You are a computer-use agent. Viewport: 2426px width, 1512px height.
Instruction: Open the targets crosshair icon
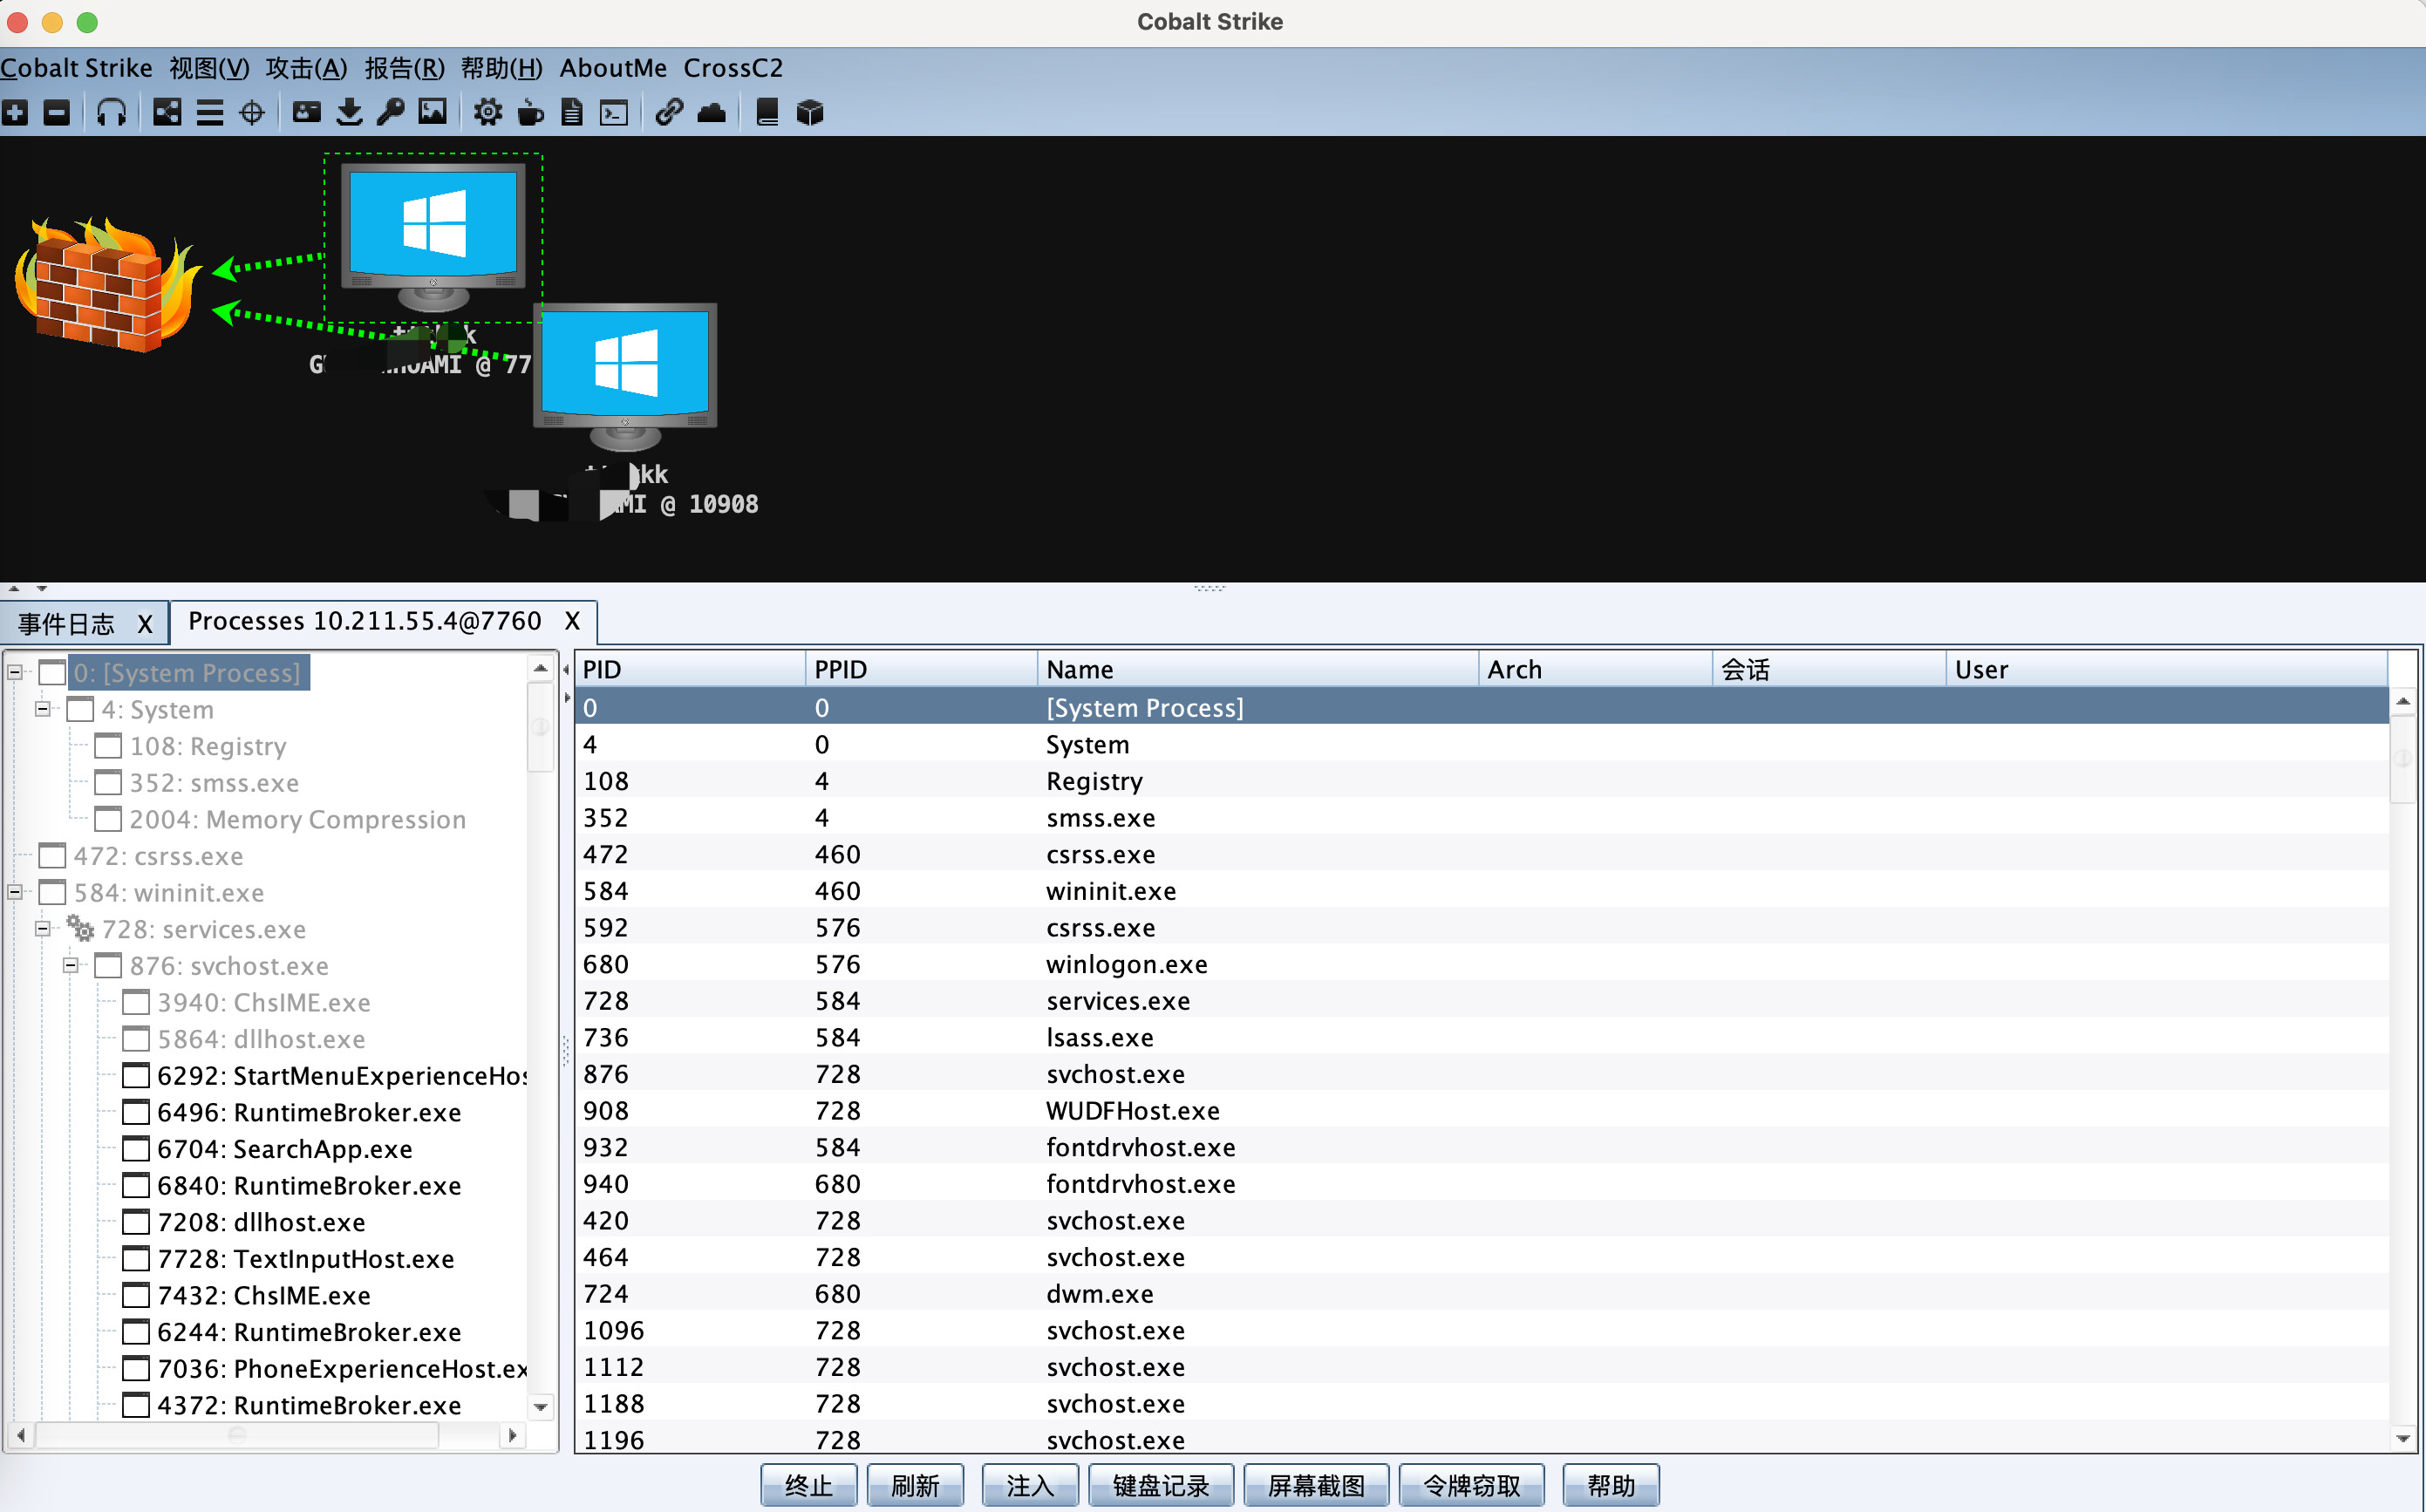(x=252, y=112)
